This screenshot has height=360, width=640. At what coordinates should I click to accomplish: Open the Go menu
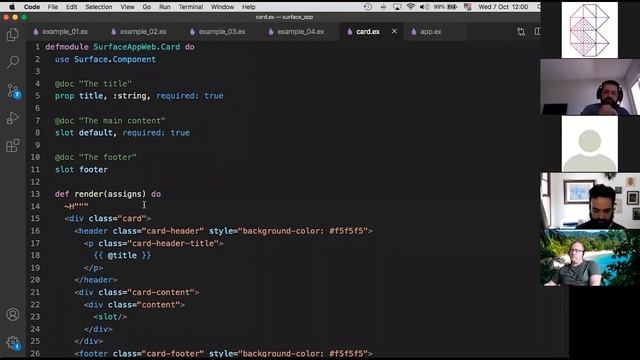[x=147, y=7]
